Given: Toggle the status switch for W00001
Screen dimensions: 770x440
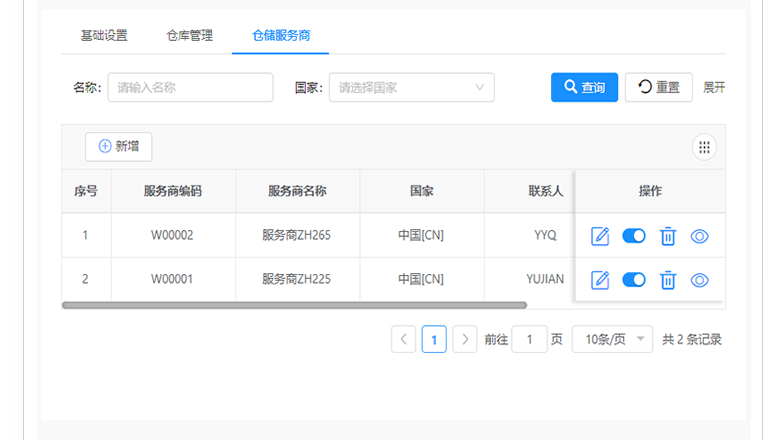Looking at the screenshot, I should coord(634,280).
